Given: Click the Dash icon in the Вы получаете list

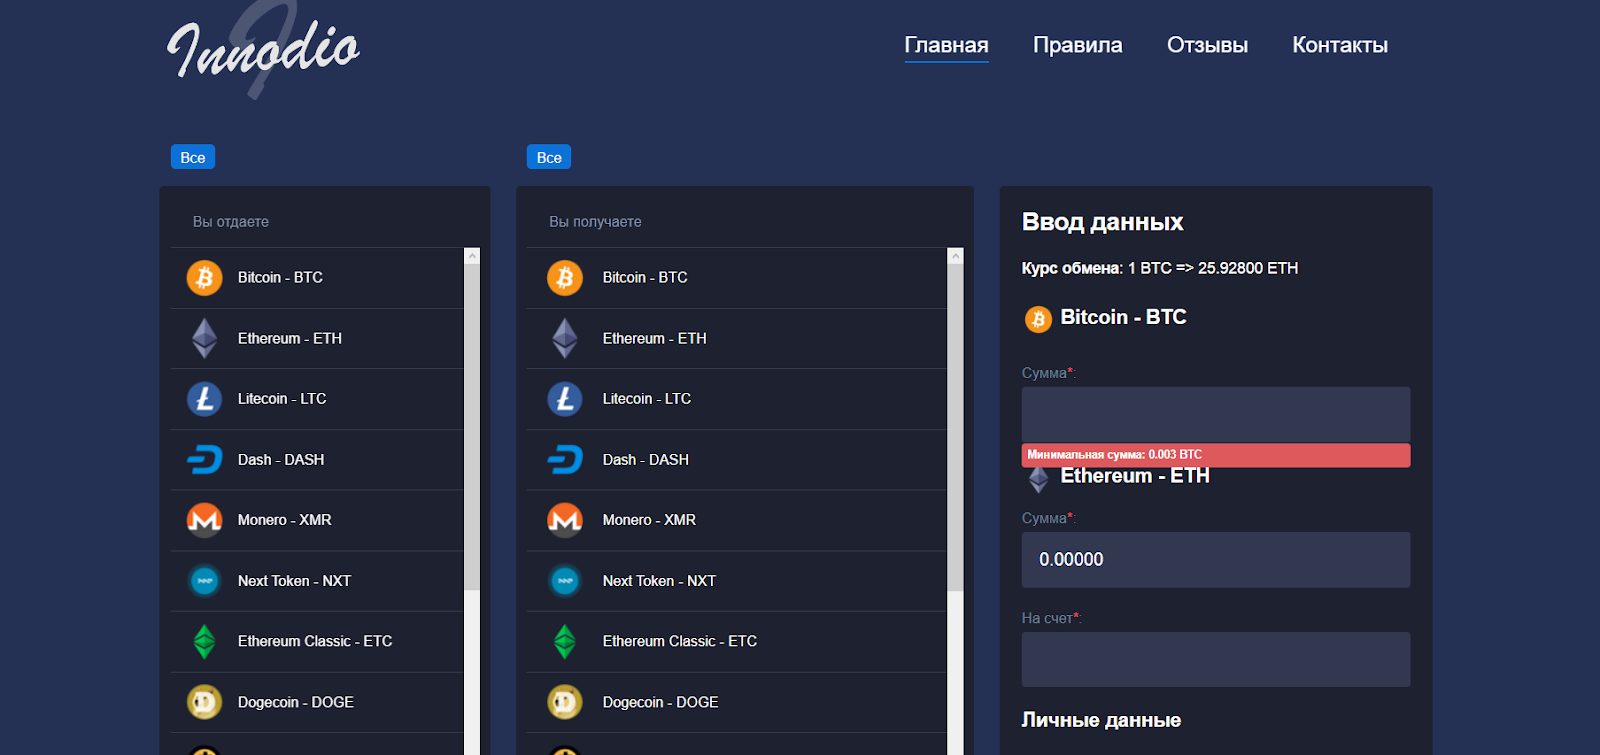Looking at the screenshot, I should (x=564, y=460).
